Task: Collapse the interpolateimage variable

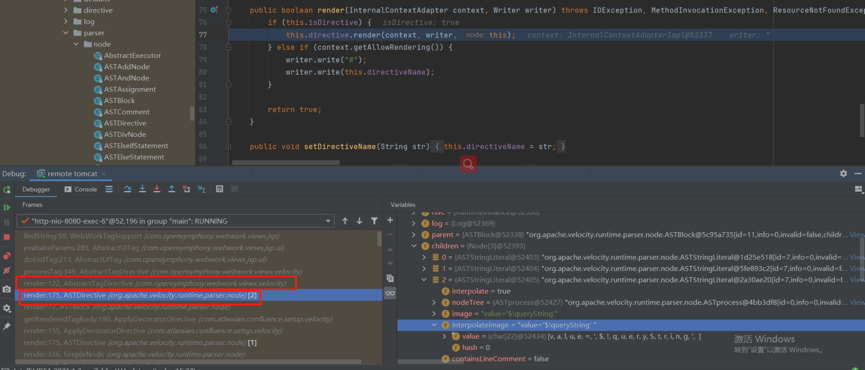Action: (435, 325)
